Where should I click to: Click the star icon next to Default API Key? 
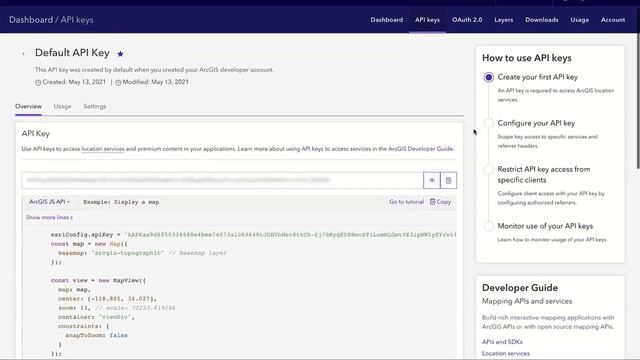point(120,53)
